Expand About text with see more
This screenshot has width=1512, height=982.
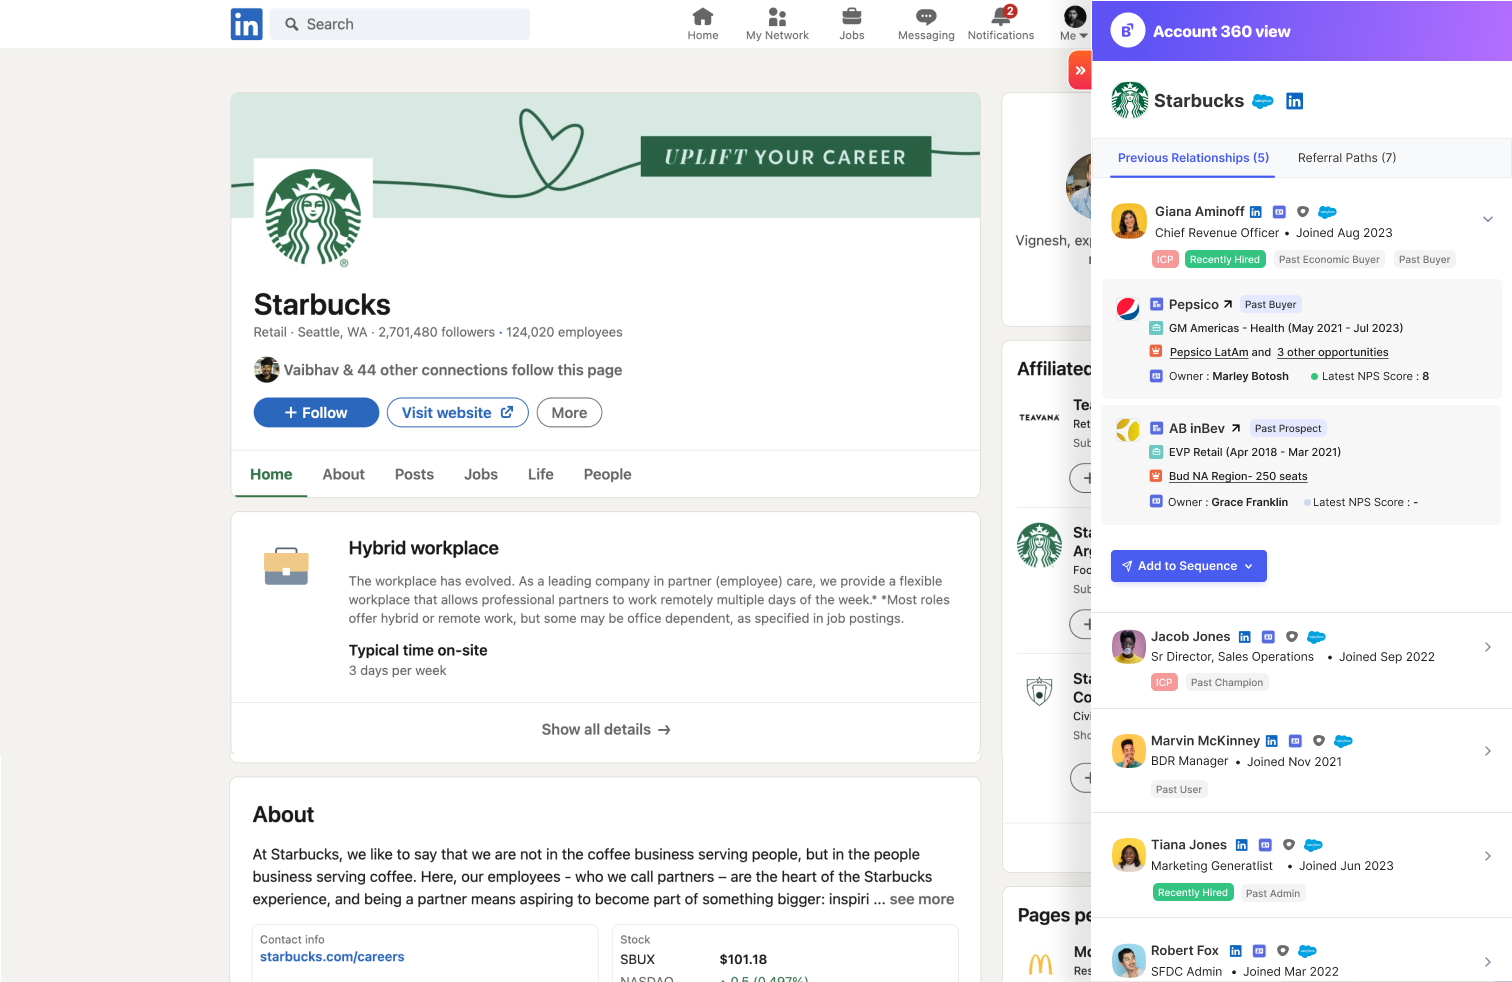pyautogui.click(x=922, y=900)
